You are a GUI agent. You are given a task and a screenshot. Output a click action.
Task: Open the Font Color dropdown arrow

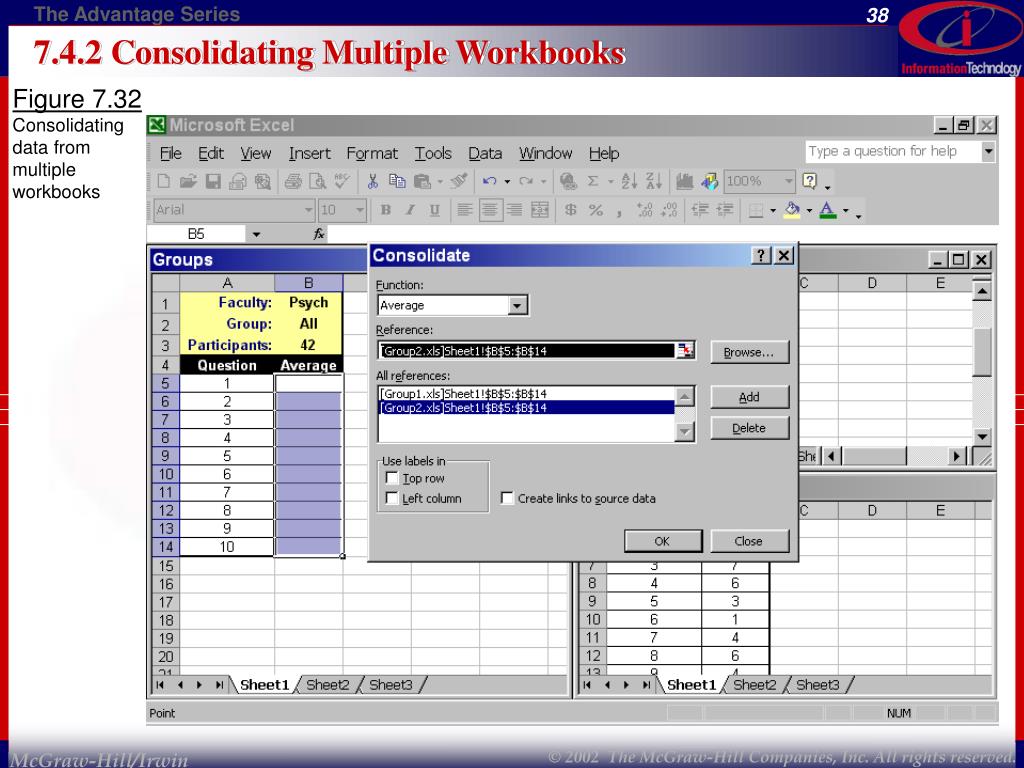pyautogui.click(x=845, y=210)
